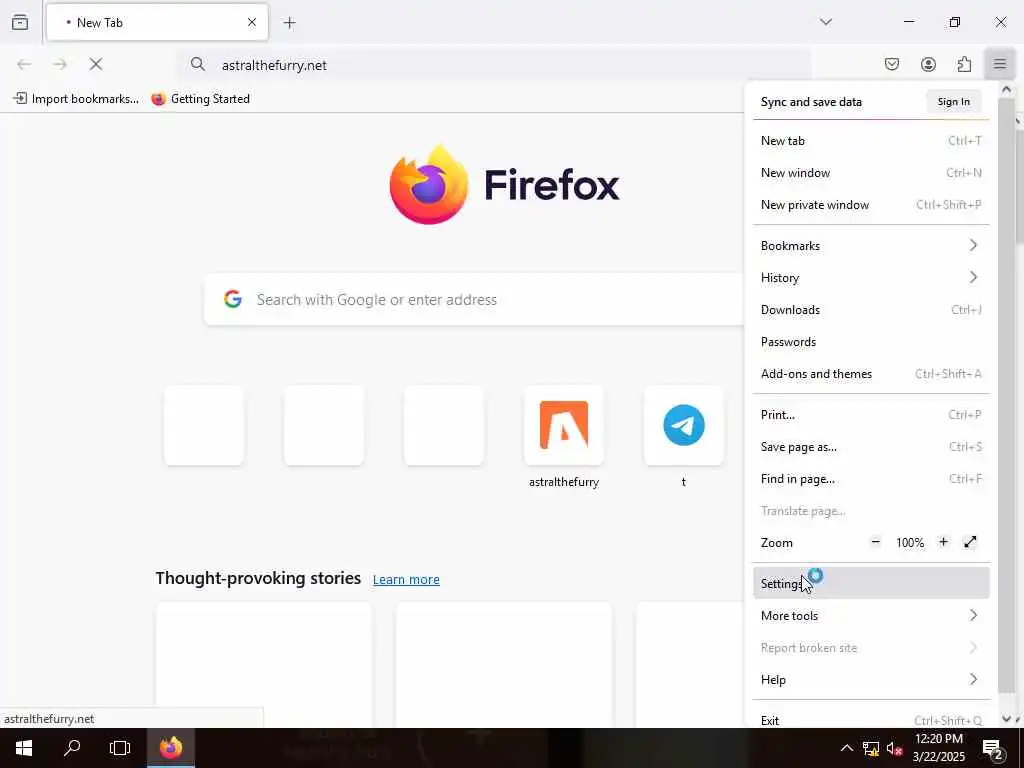
Task: Click Import bookmarks in bookmarks toolbar
Action: point(76,99)
